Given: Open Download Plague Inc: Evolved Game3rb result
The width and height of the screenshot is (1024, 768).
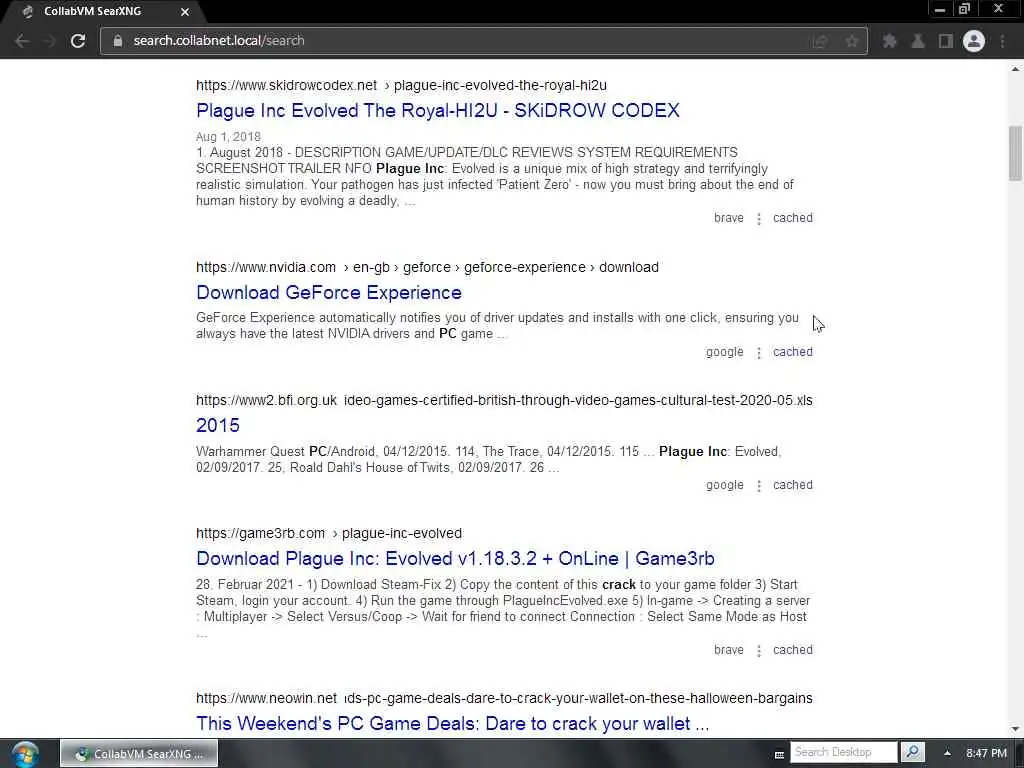Looking at the screenshot, I should click(455, 559).
